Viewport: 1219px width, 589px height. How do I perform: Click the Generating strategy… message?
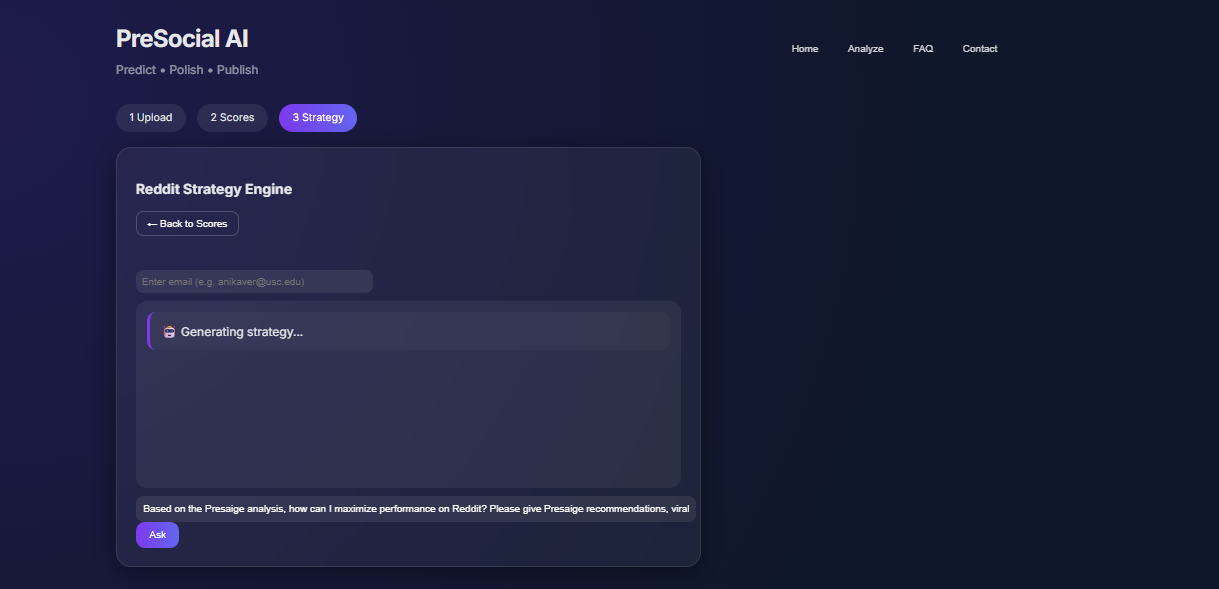(408, 331)
